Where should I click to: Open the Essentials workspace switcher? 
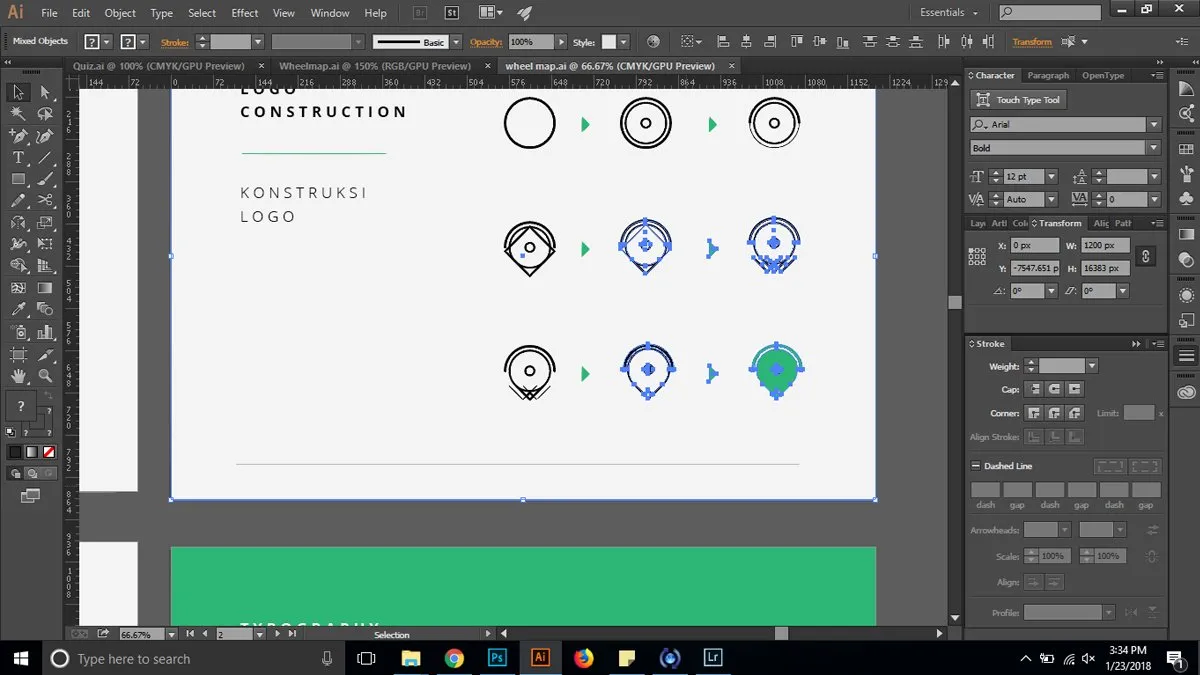click(948, 13)
